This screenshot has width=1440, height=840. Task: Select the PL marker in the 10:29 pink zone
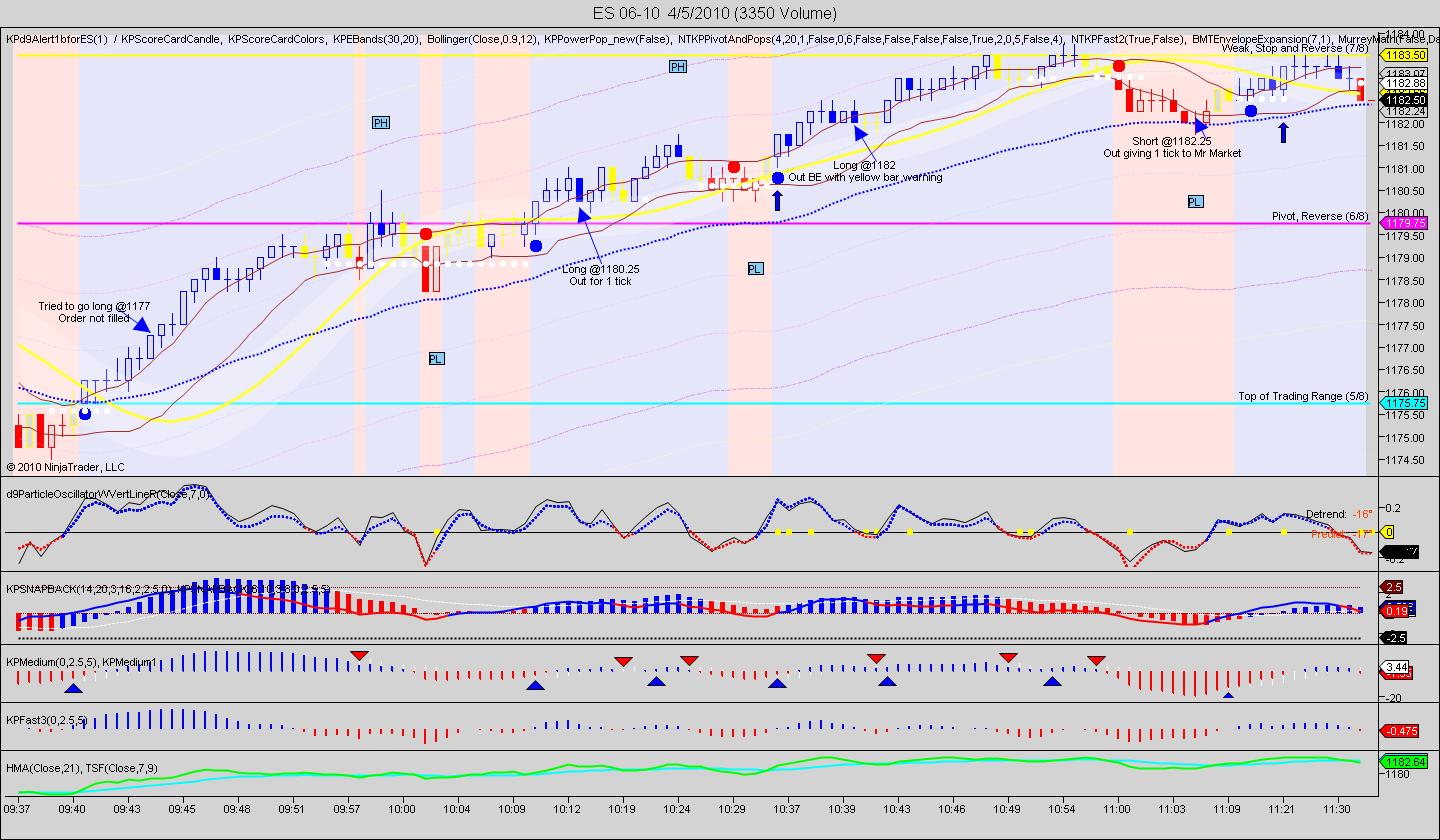click(755, 268)
